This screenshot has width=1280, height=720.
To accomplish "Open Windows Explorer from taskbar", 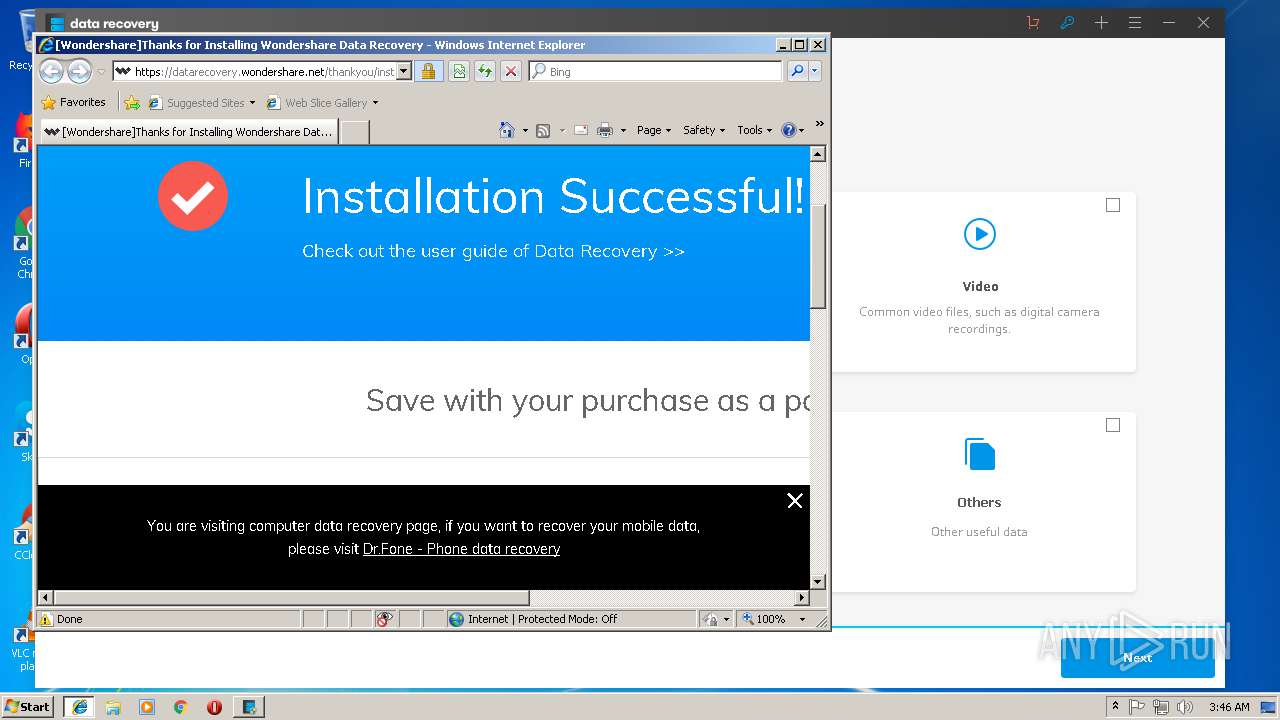I will (113, 707).
